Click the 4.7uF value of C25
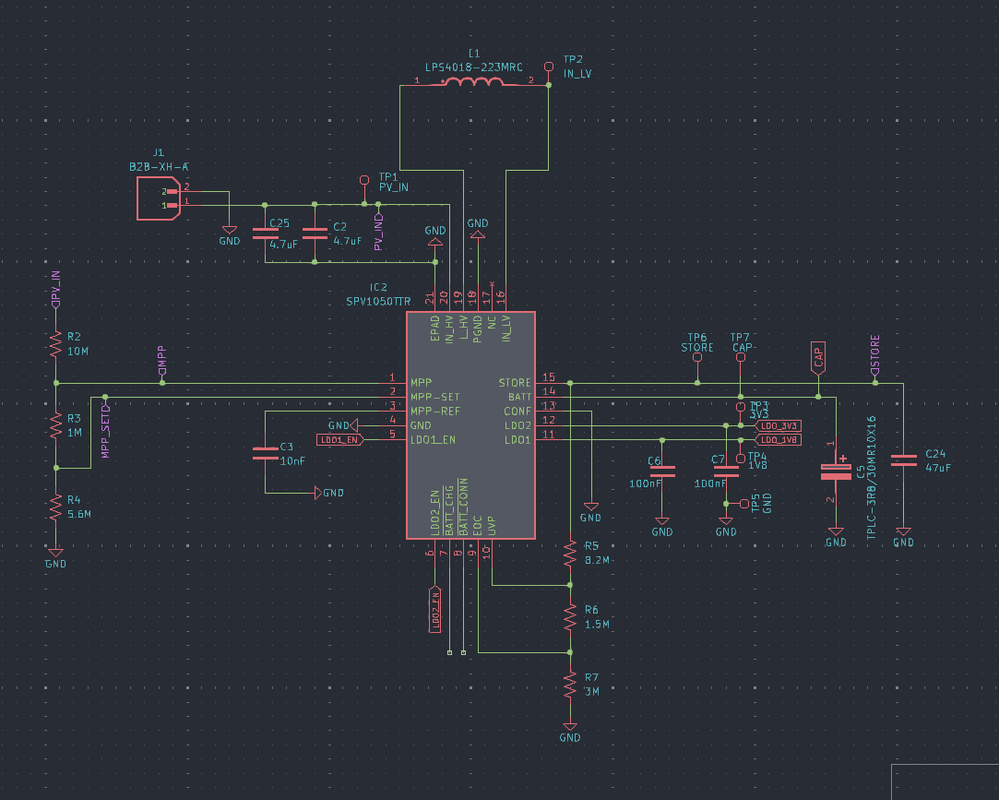The image size is (999, 800). click(284, 244)
